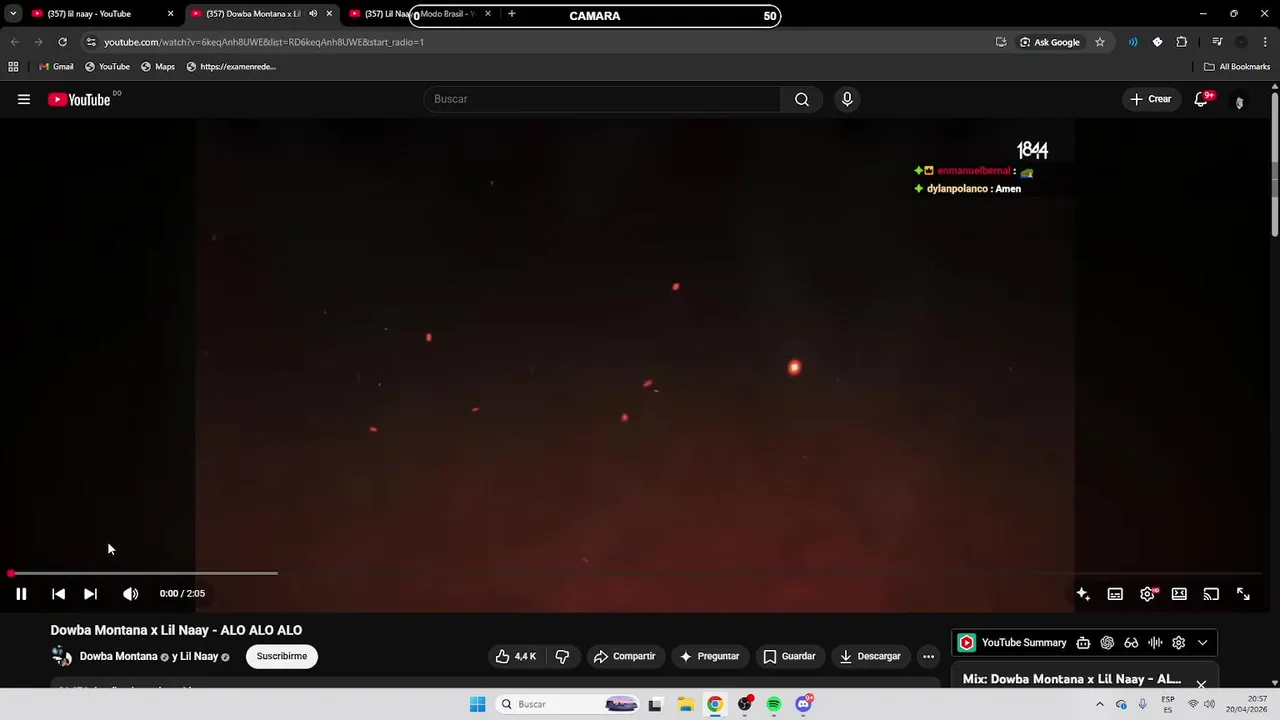Open the player settings gear with HD badge
The width and height of the screenshot is (1280, 720).
point(1148,594)
